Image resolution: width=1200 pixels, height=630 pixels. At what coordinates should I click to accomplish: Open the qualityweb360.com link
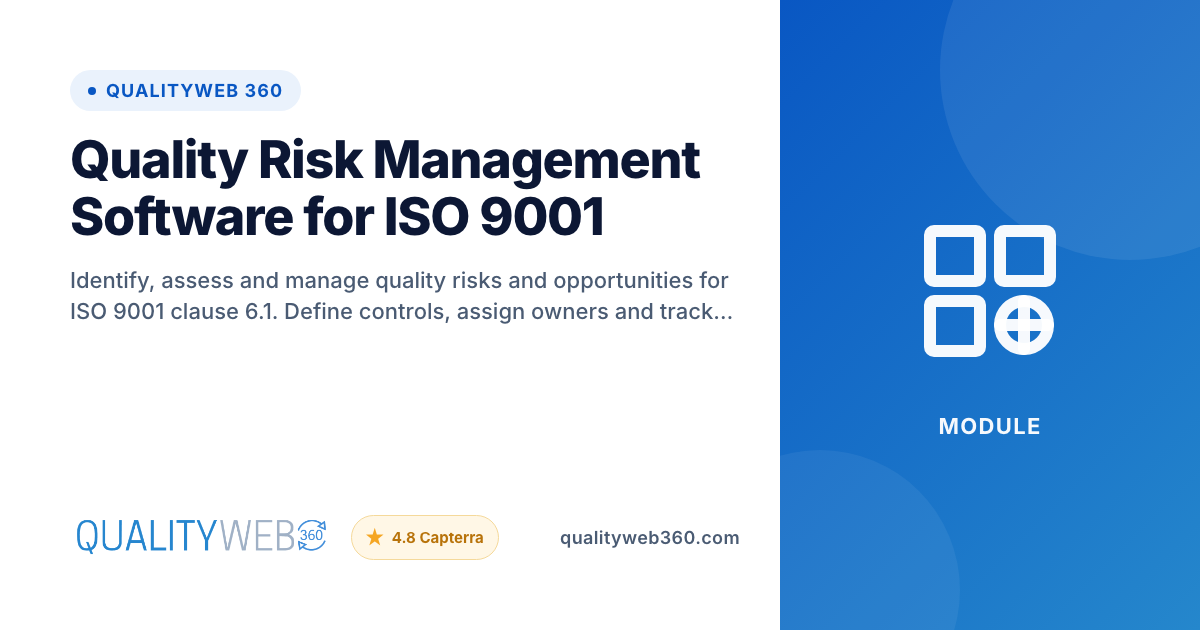point(650,538)
